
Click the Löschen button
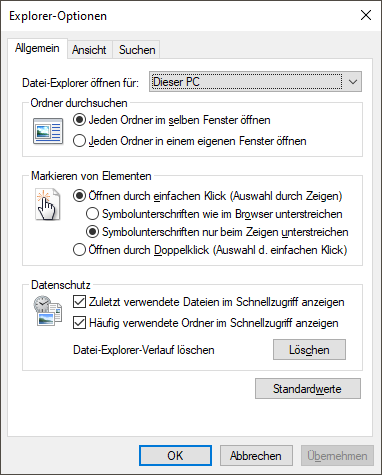(309, 350)
